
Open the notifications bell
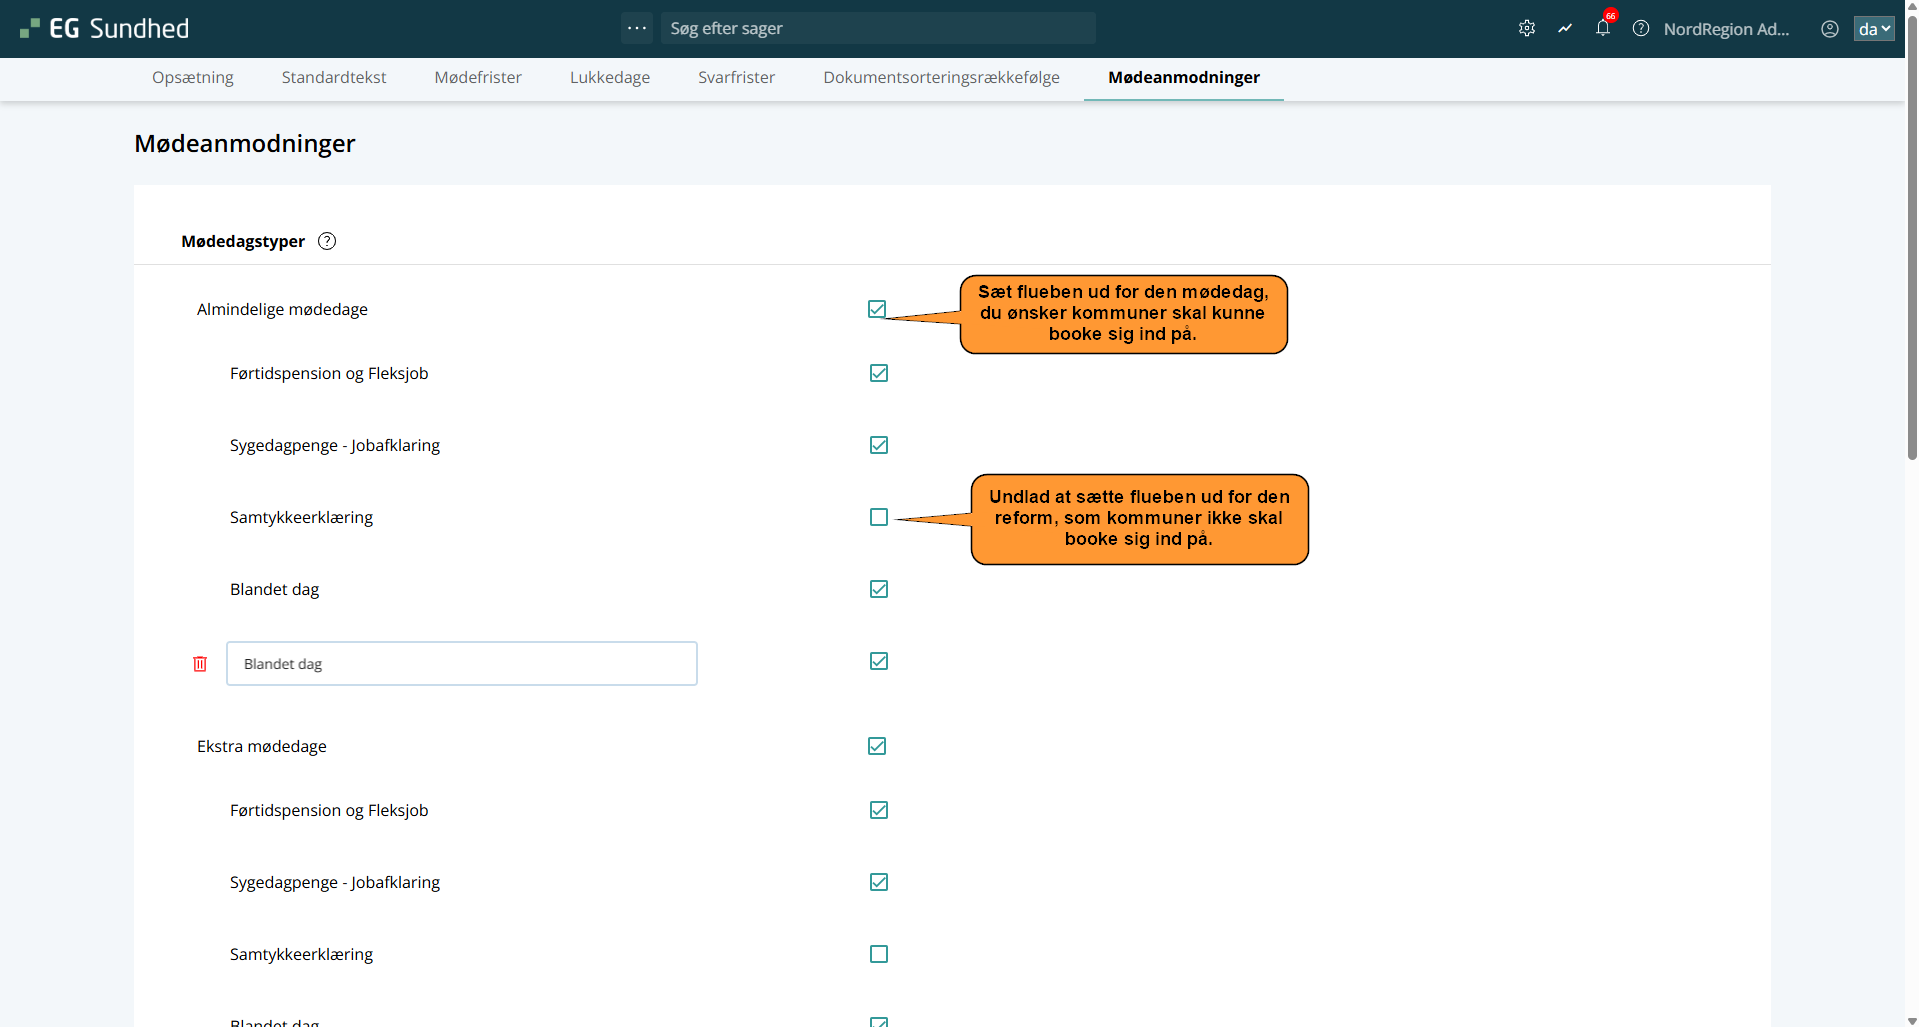click(x=1603, y=29)
